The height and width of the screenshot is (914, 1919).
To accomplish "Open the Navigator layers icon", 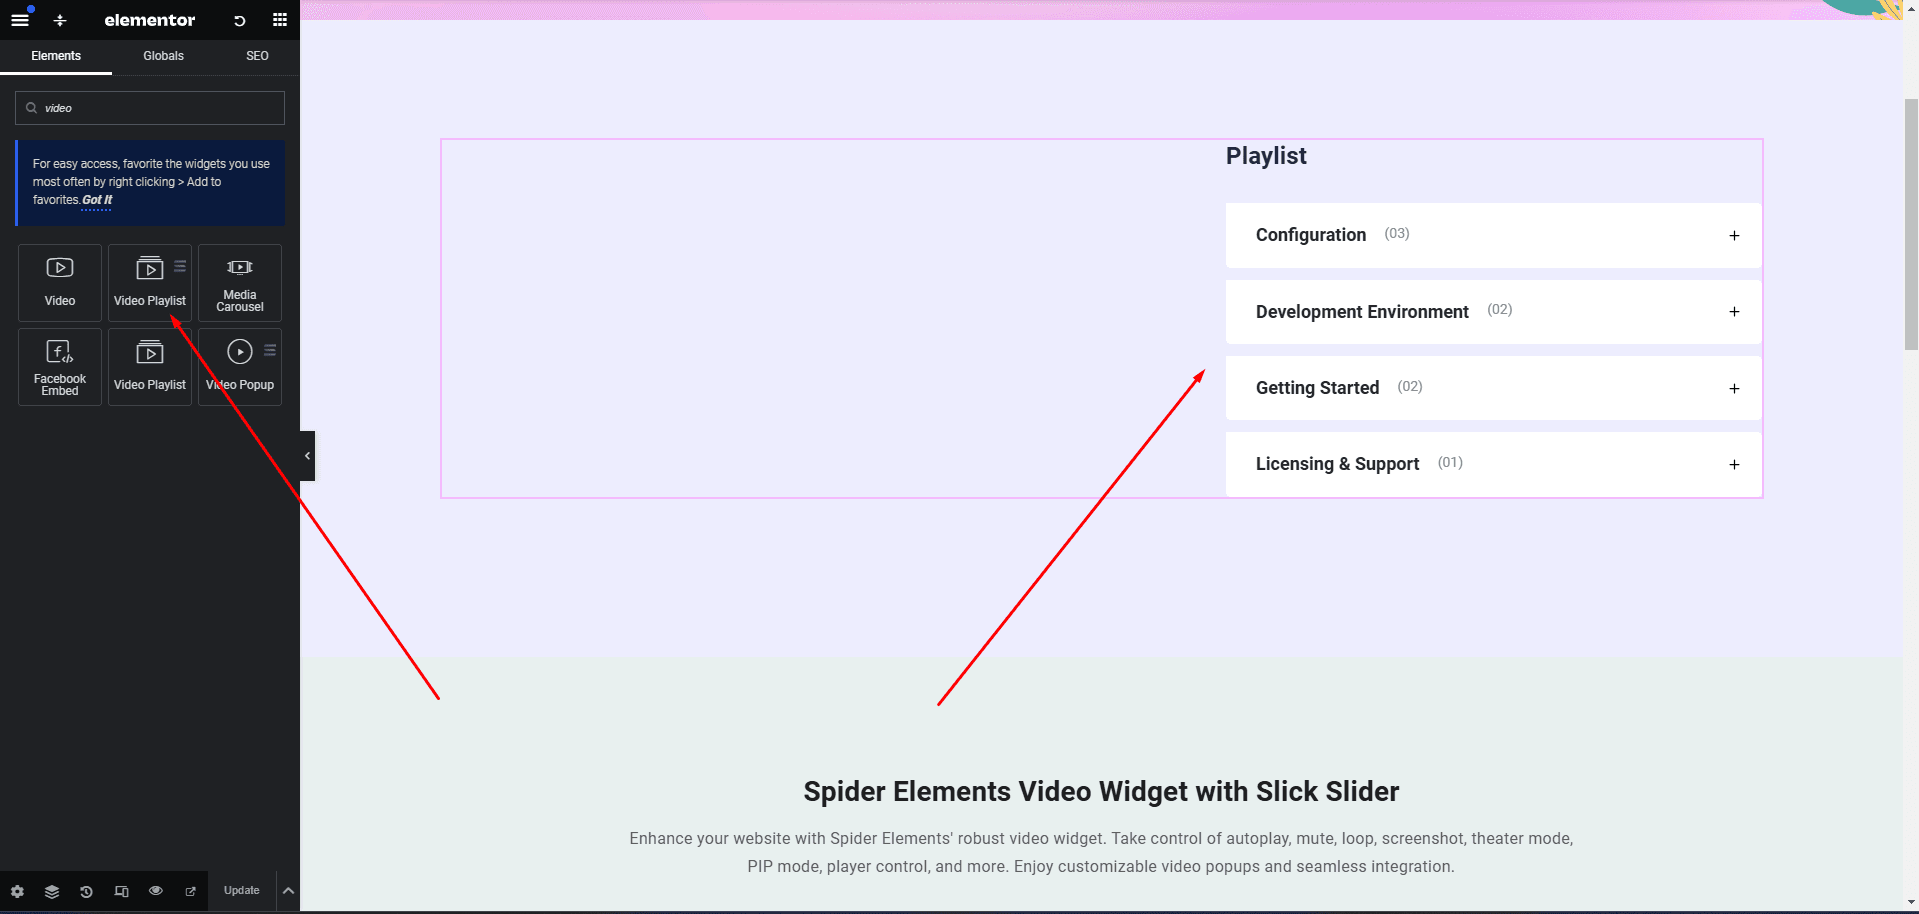I will coord(52,891).
